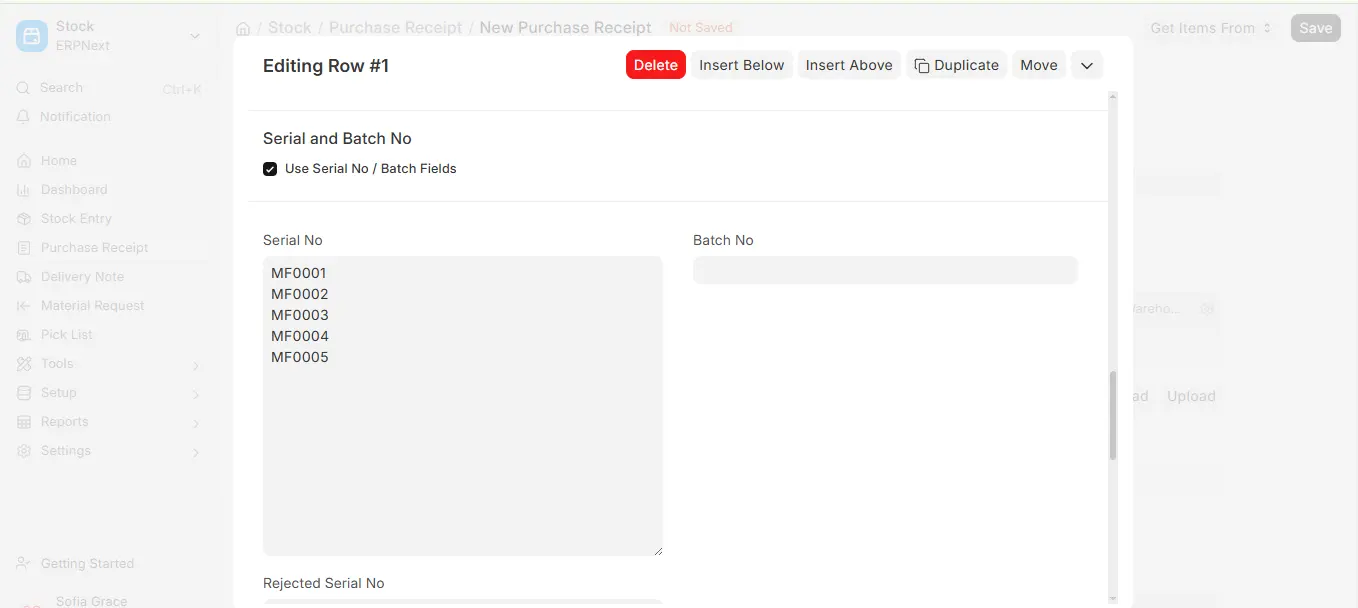Save the new Purchase Receipt
This screenshot has height=608, width=1358.
(x=1315, y=28)
